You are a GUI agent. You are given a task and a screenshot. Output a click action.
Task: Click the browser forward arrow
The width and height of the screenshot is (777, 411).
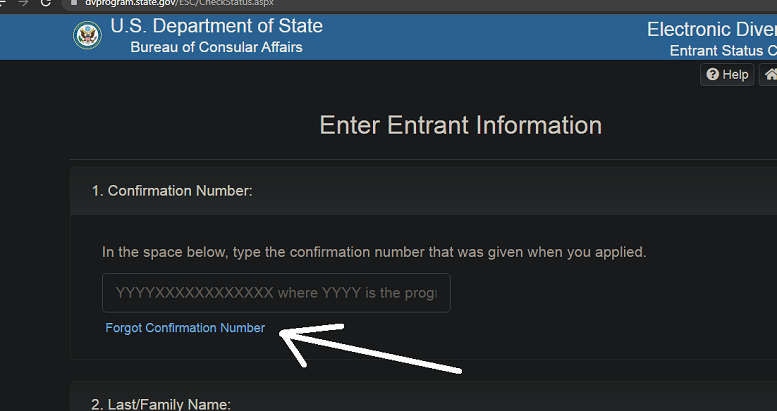click(23, 2)
